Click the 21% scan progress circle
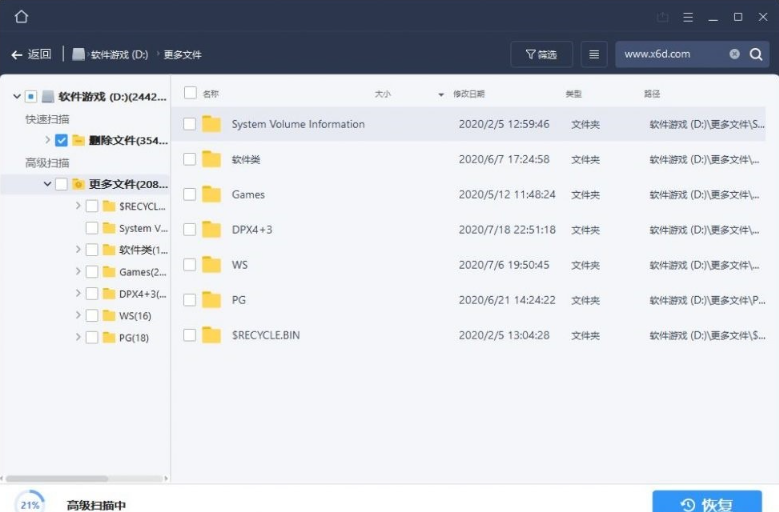 click(30, 503)
